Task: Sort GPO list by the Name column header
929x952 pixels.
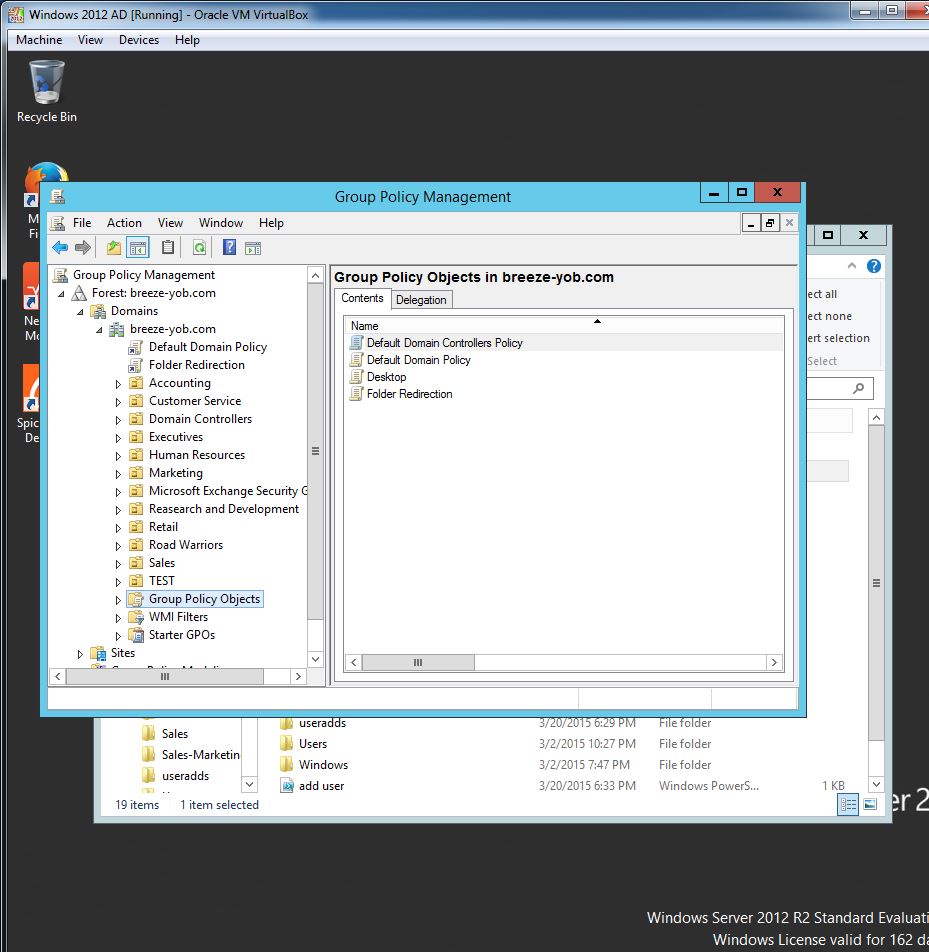Action: [x=563, y=325]
